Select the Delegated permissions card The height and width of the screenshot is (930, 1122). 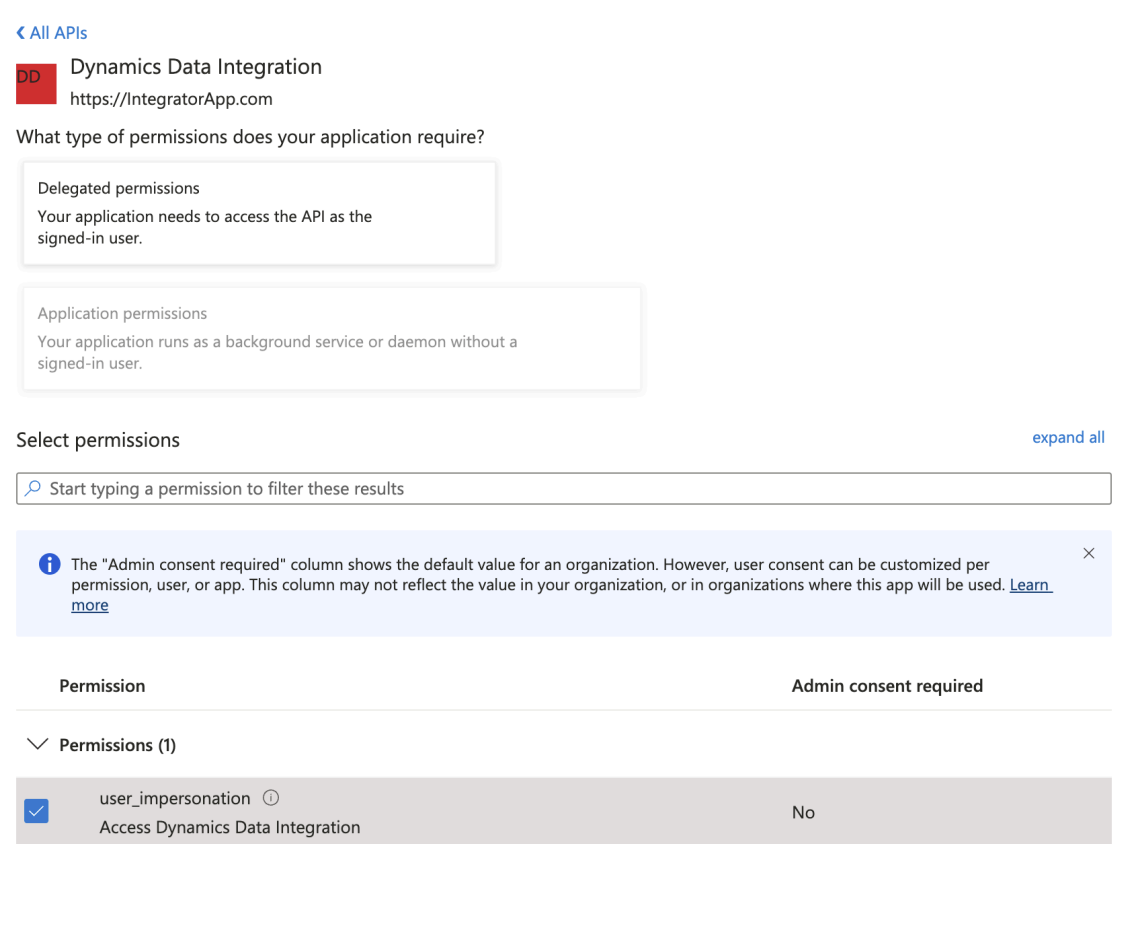[259, 213]
